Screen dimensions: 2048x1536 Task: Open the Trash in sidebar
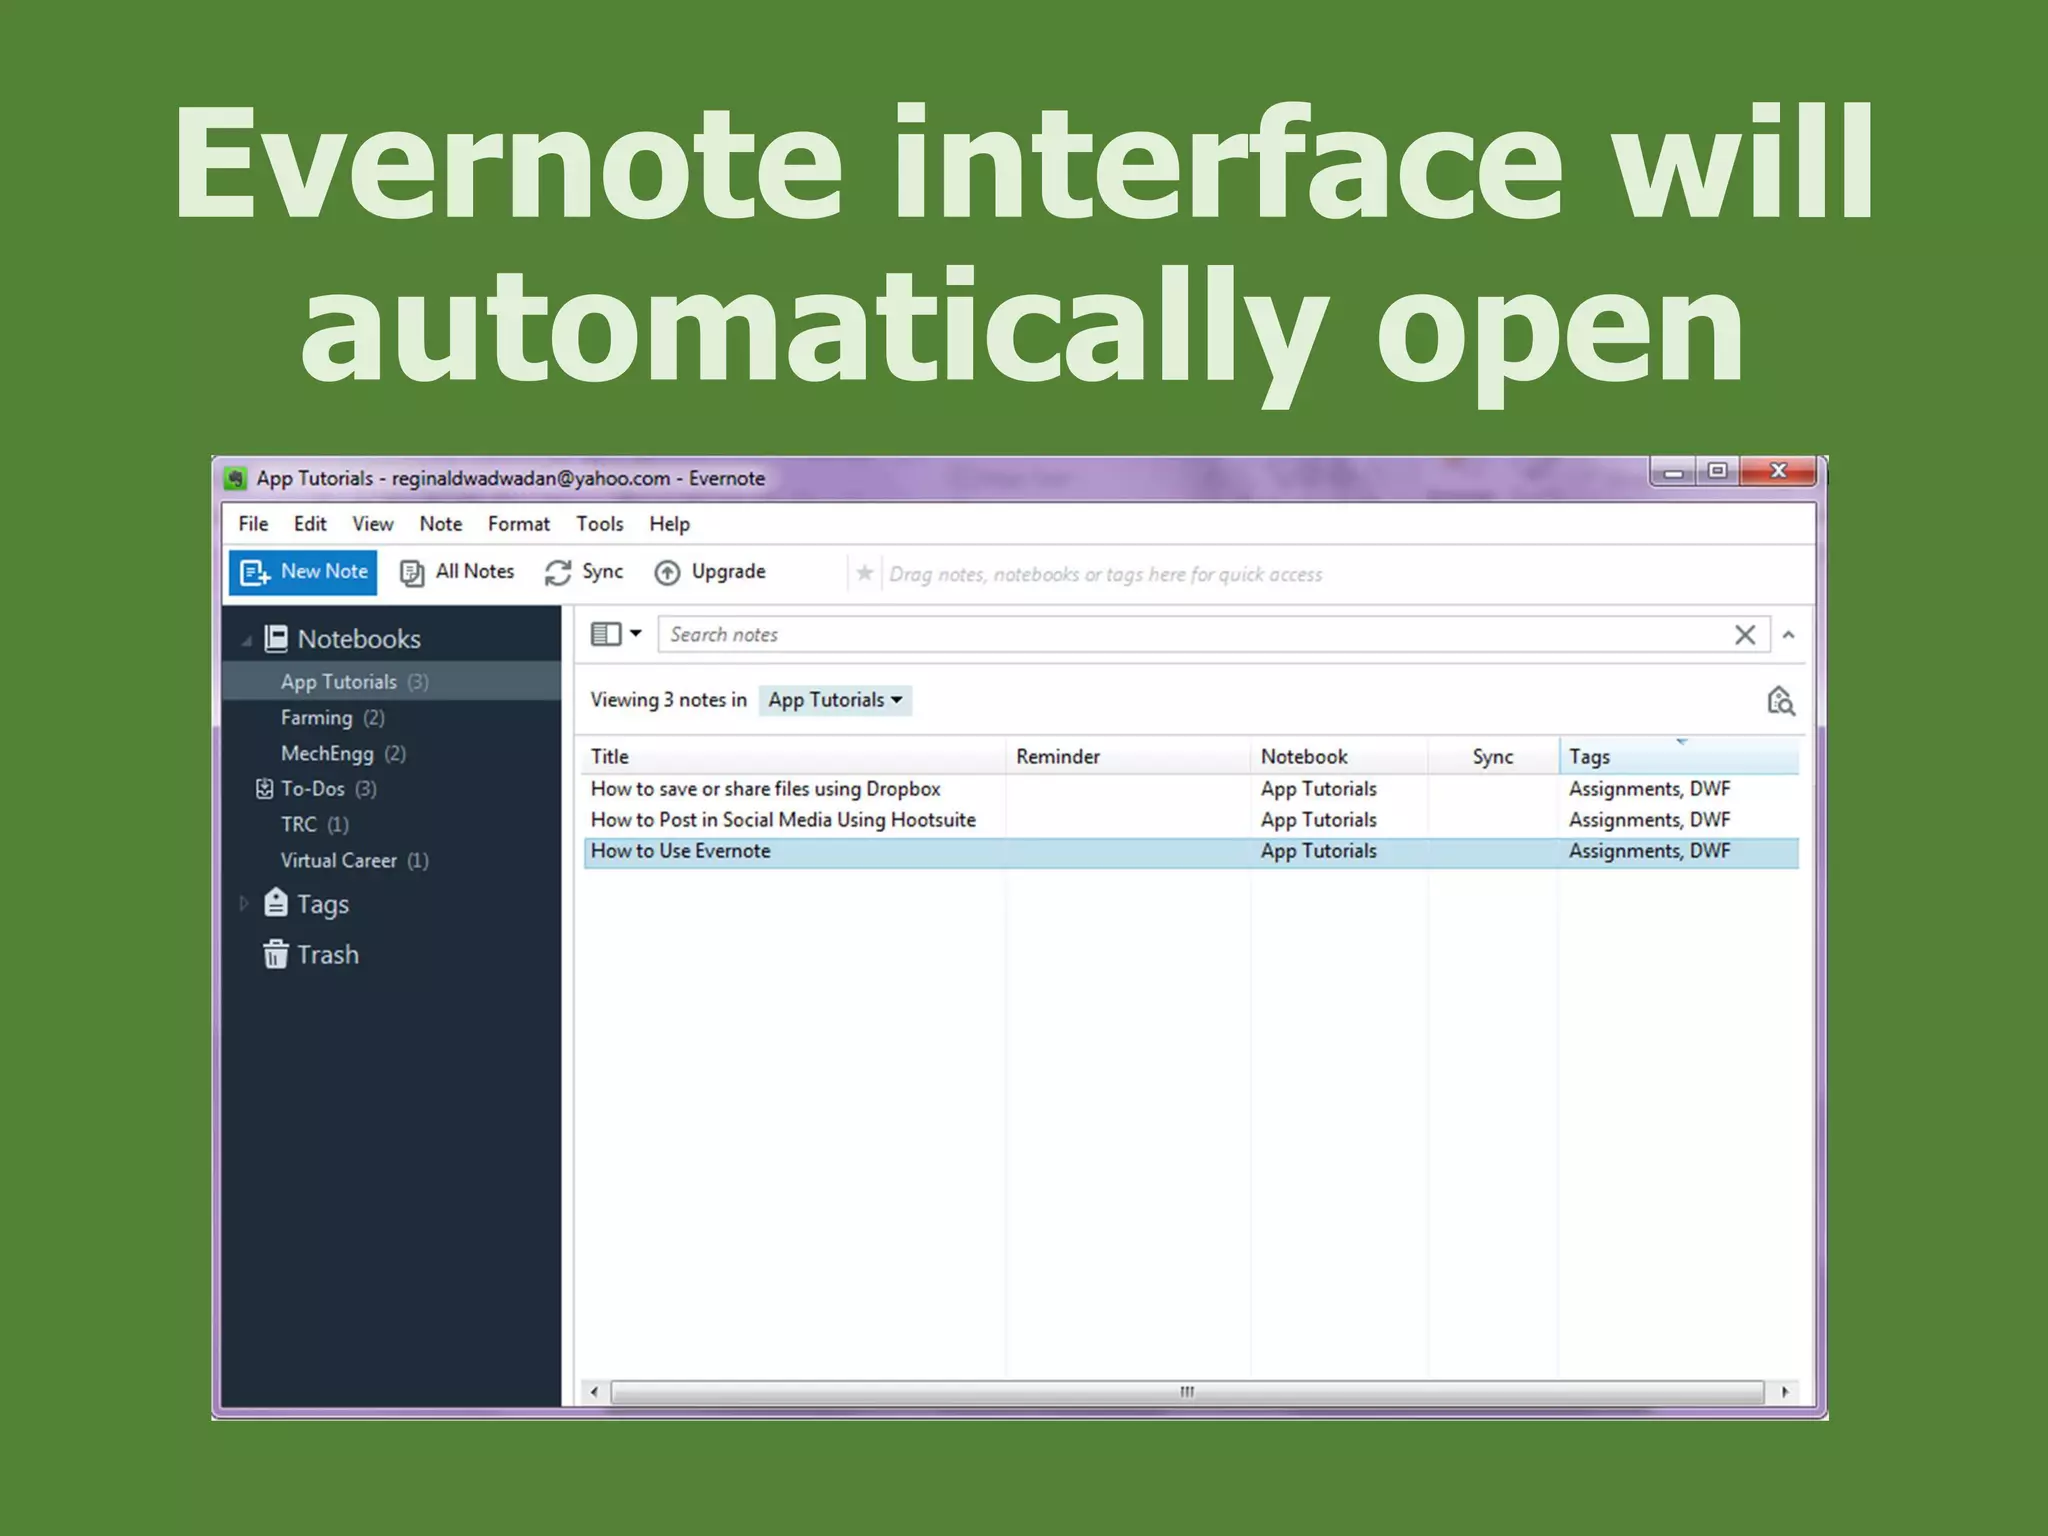311,955
